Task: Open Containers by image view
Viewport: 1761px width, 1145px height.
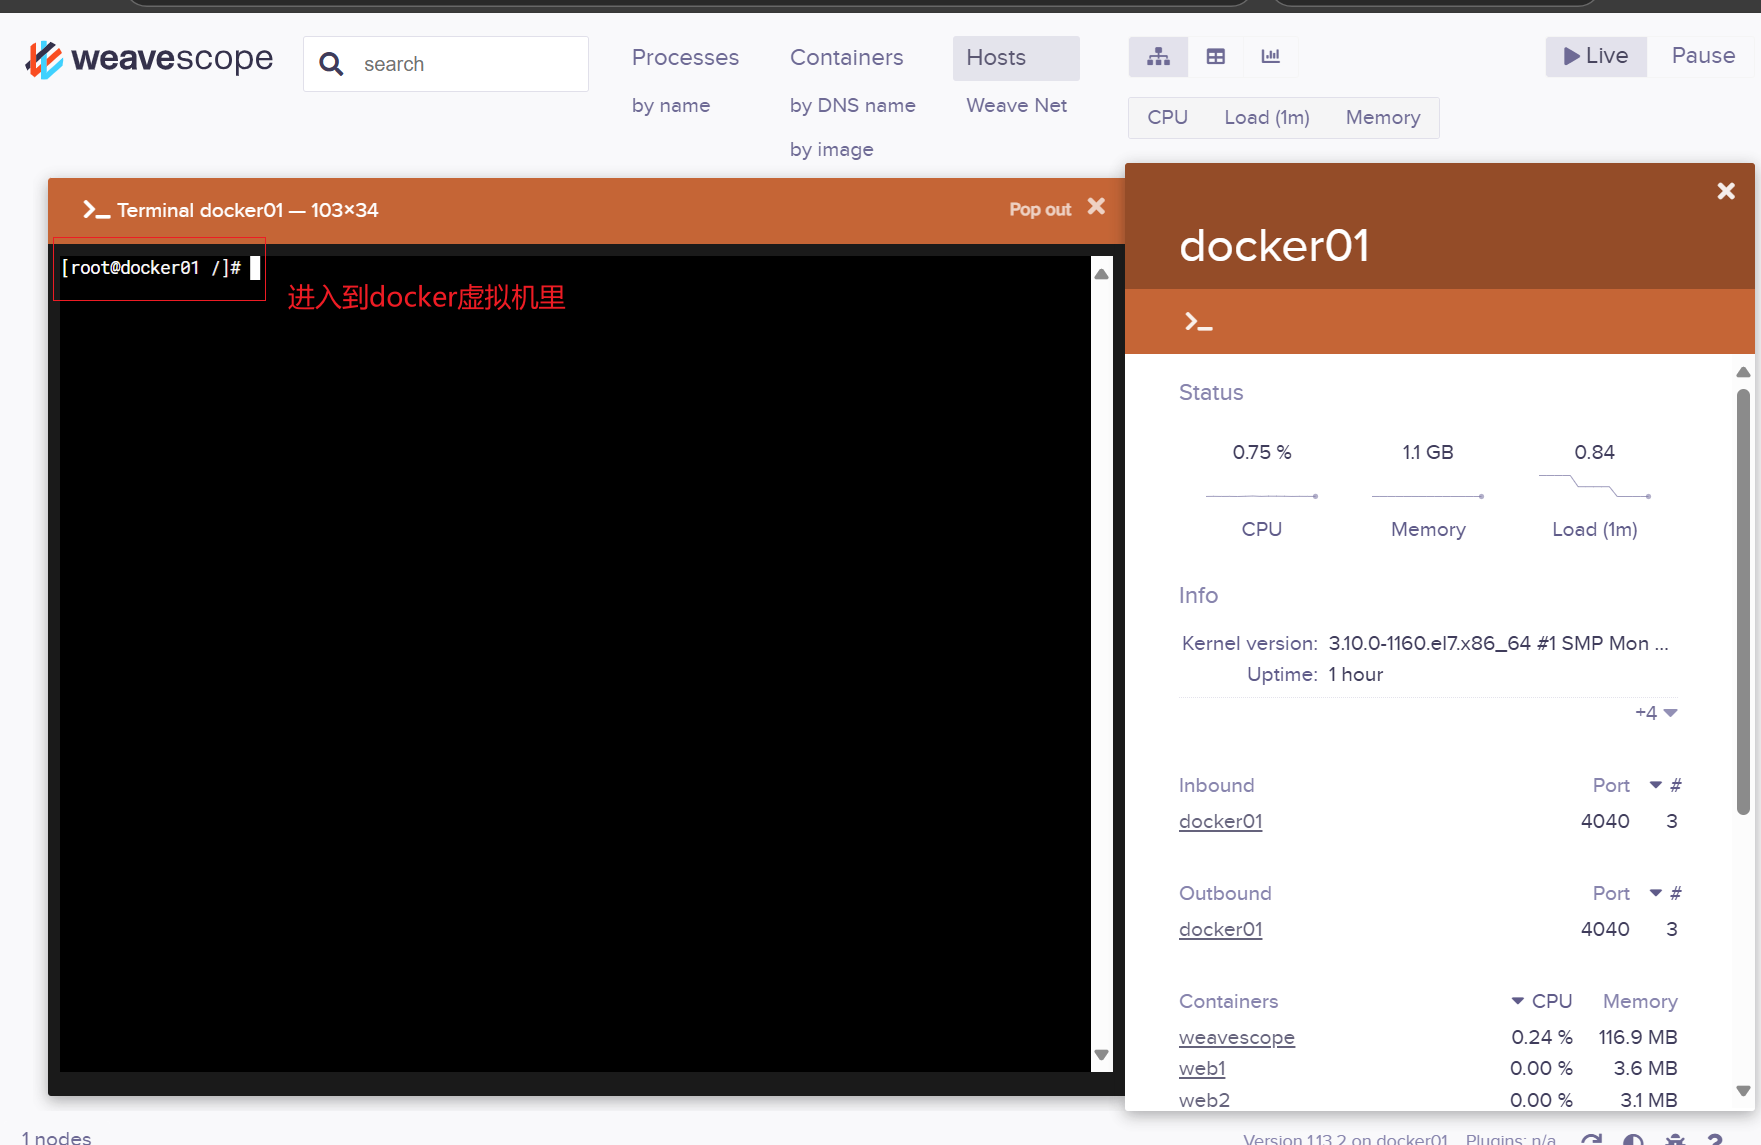Action: pos(831,149)
